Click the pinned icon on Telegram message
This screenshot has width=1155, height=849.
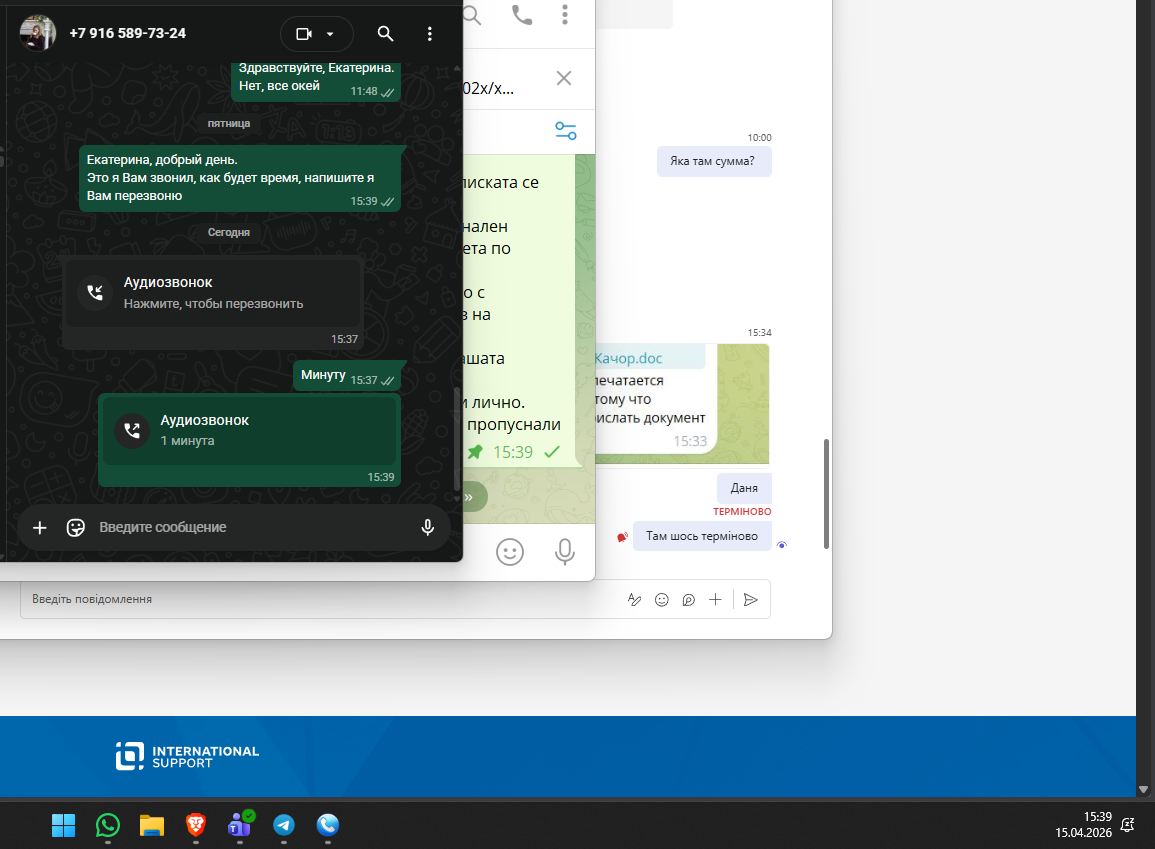[x=475, y=452]
